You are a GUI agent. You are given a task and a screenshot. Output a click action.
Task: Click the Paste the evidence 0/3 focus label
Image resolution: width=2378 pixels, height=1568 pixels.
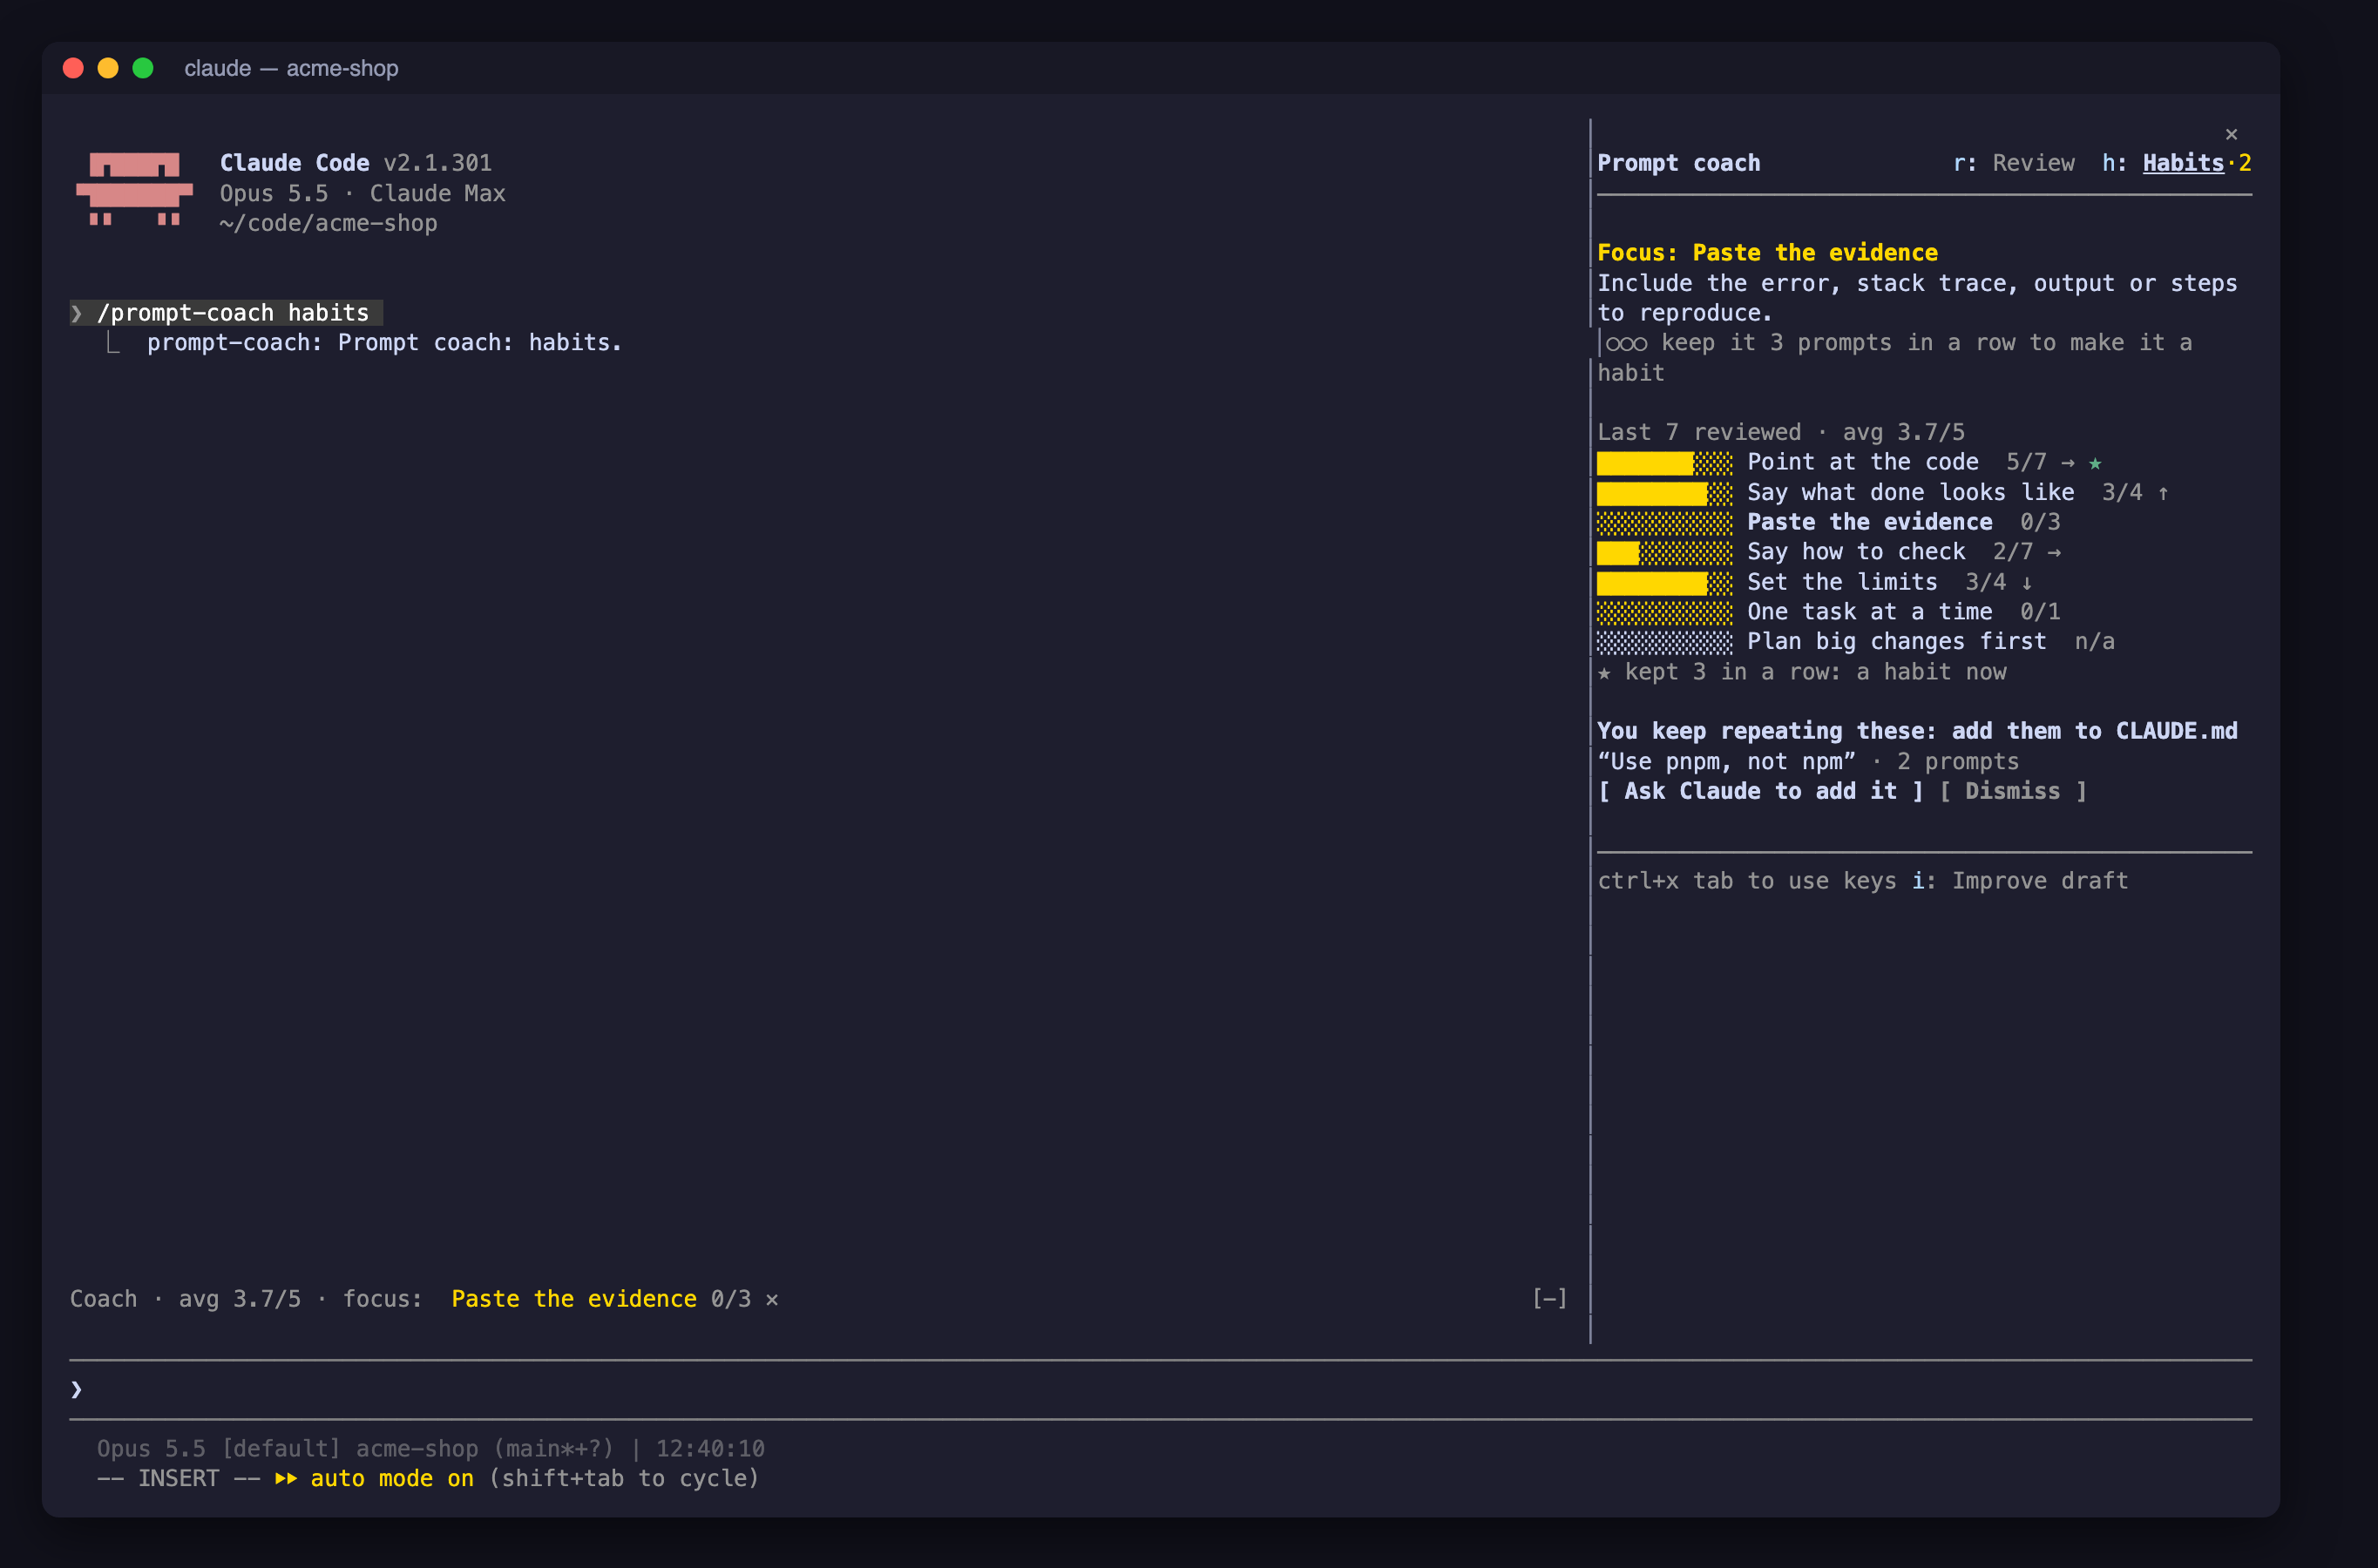[x=601, y=1299]
